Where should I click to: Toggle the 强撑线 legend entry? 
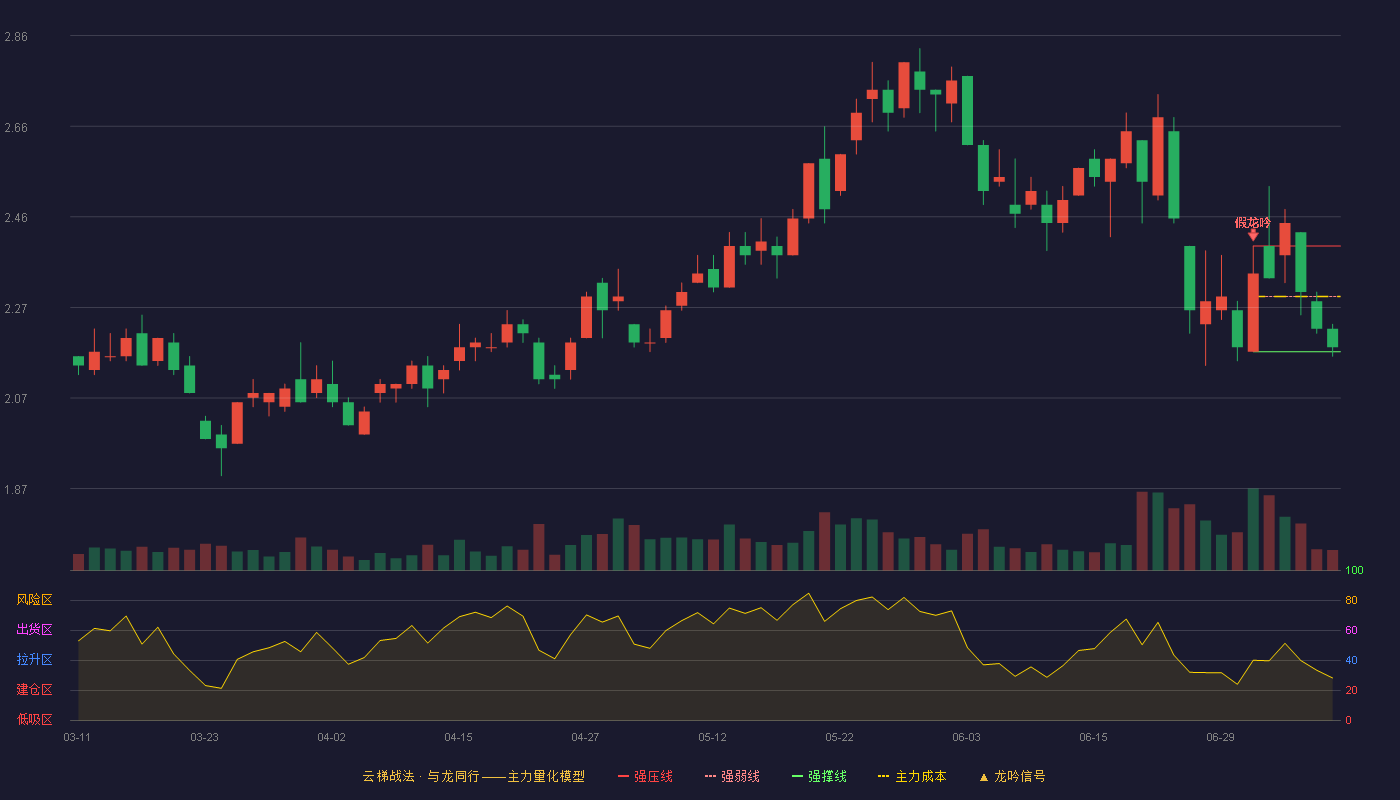[819, 776]
